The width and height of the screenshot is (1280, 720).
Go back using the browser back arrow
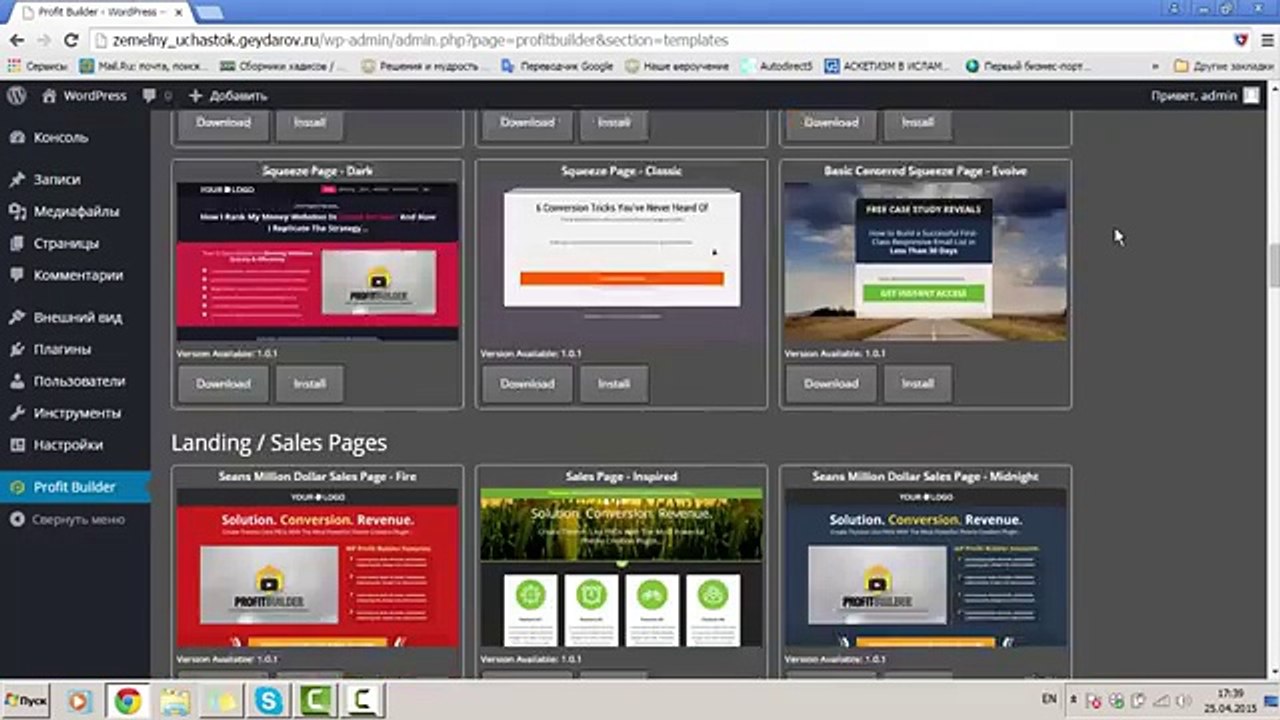17,40
